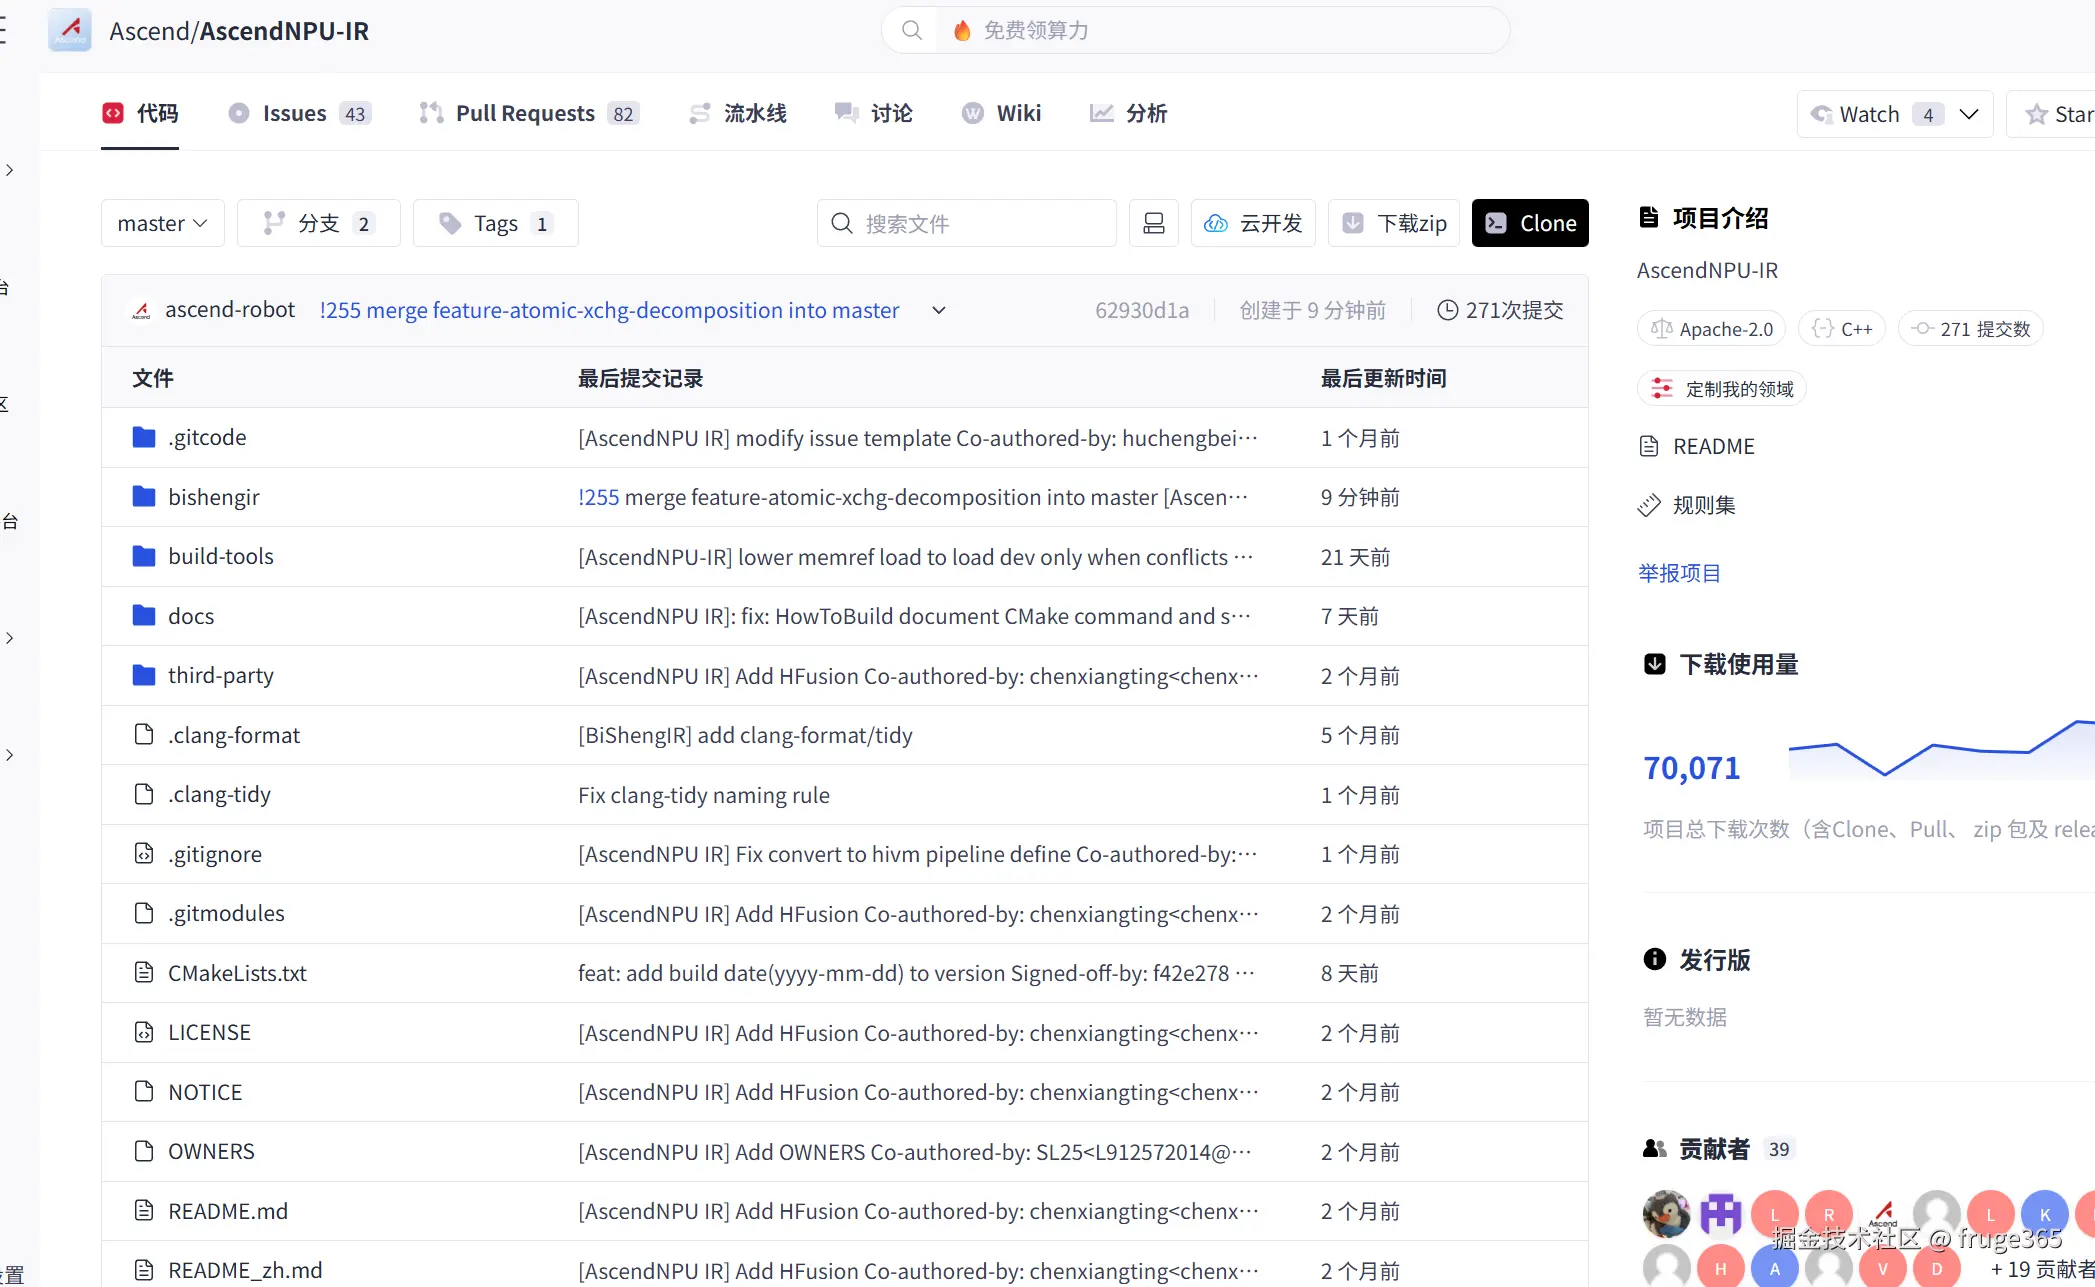Click the 举报项目 report link

[1679, 573]
